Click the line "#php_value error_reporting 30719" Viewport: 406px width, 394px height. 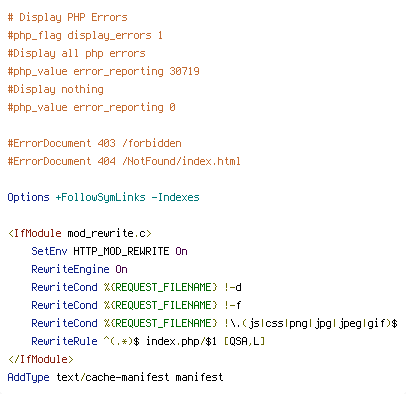click(104, 71)
